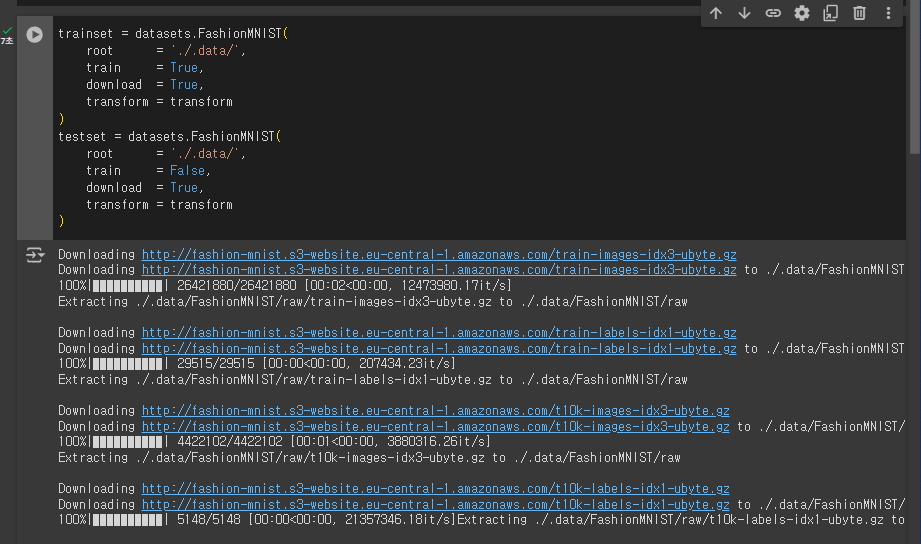Image resolution: width=921 pixels, height=544 pixels.
Task: Copy link to cell icon
Action: tap(773, 13)
